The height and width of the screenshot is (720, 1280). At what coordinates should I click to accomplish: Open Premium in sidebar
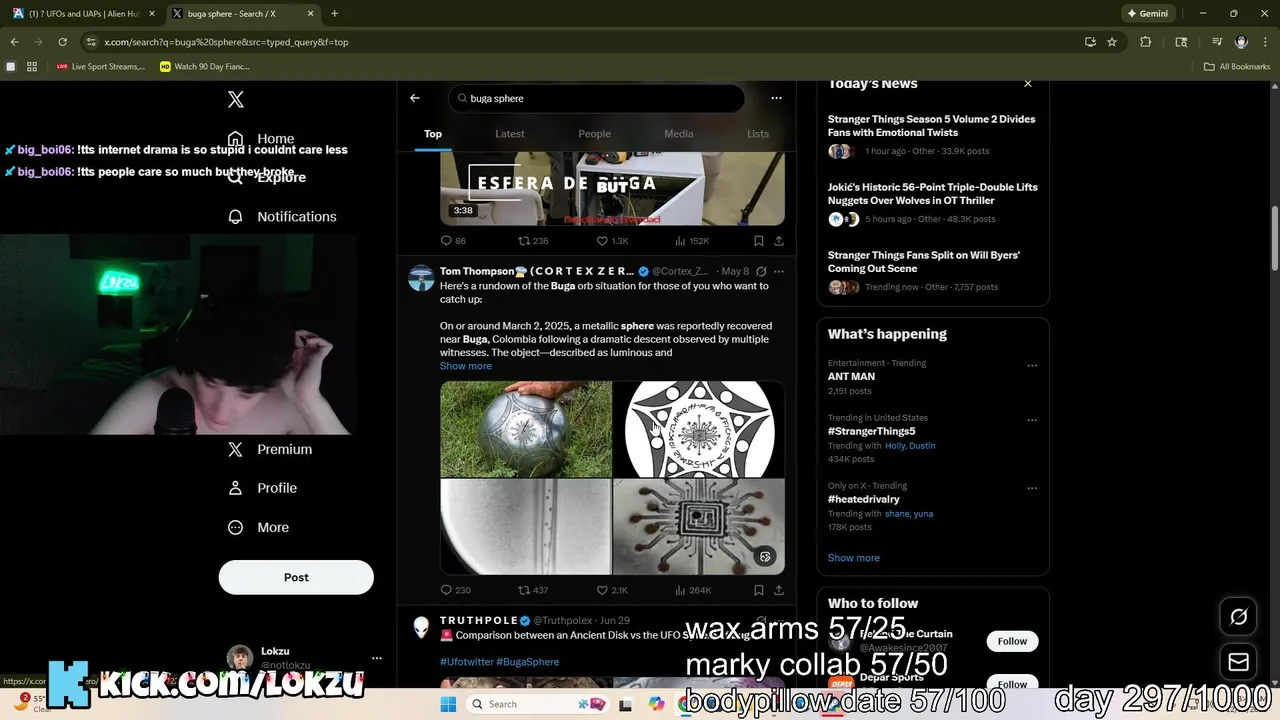pyautogui.click(x=270, y=449)
